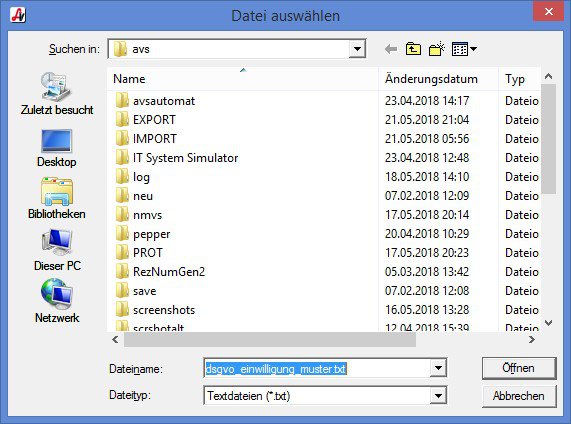
Task: Click the Textdateien (*.txt) file type field
Action: 317,396
